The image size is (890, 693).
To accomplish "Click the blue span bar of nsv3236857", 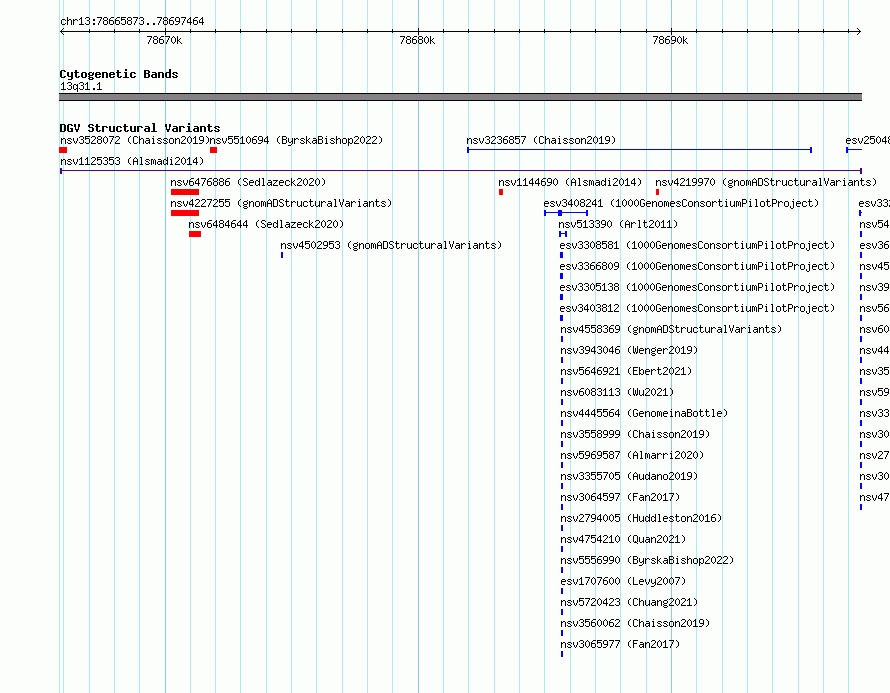I will point(640,150).
